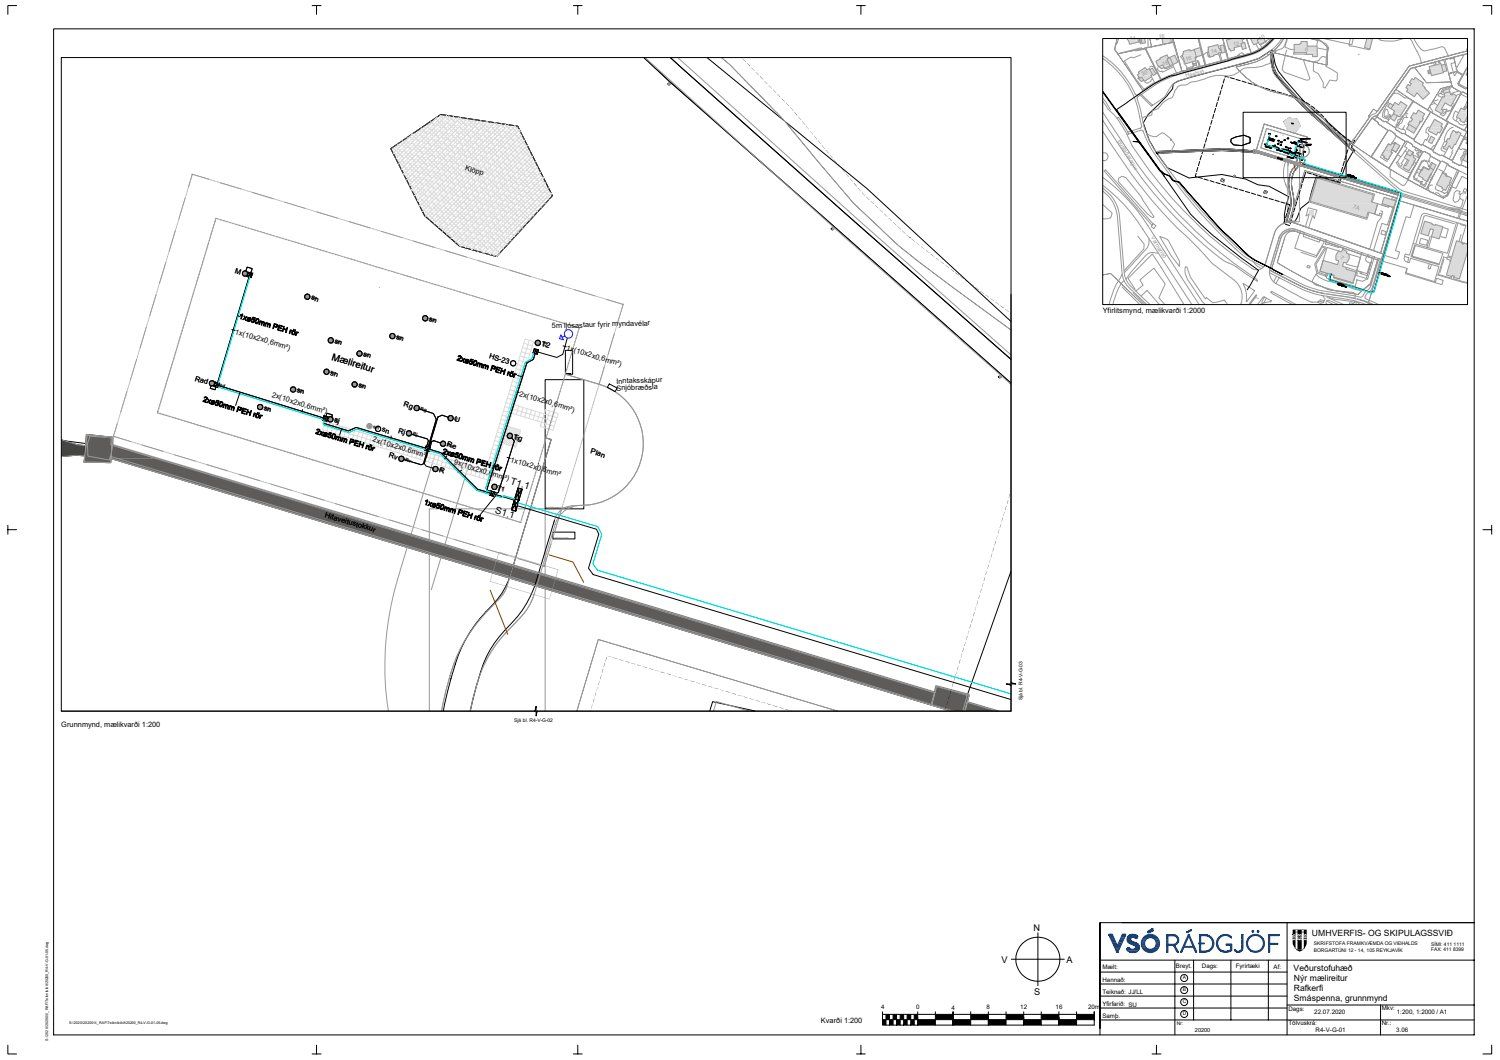Click the revision circle labeled A
The image size is (1500, 1060).
point(1184,979)
